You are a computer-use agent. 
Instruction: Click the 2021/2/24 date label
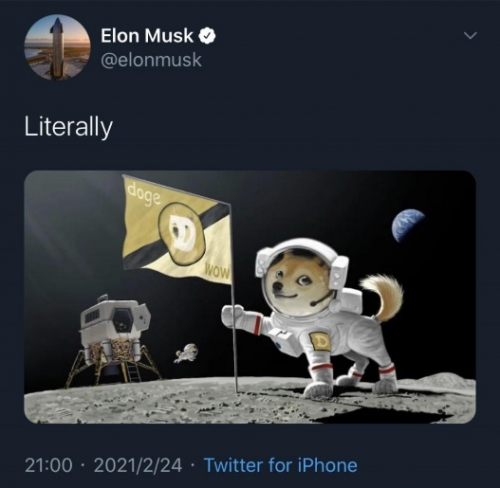138,465
